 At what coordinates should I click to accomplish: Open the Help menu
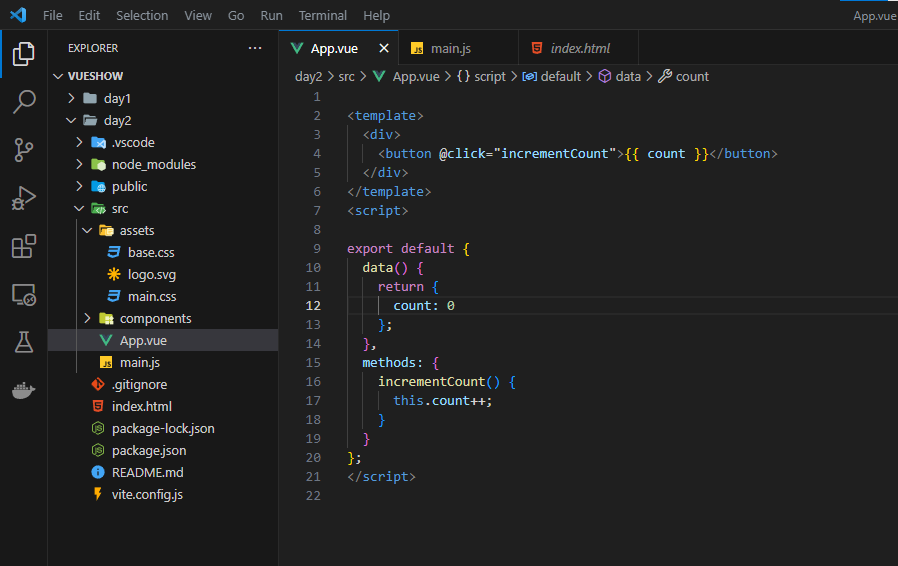pos(376,15)
